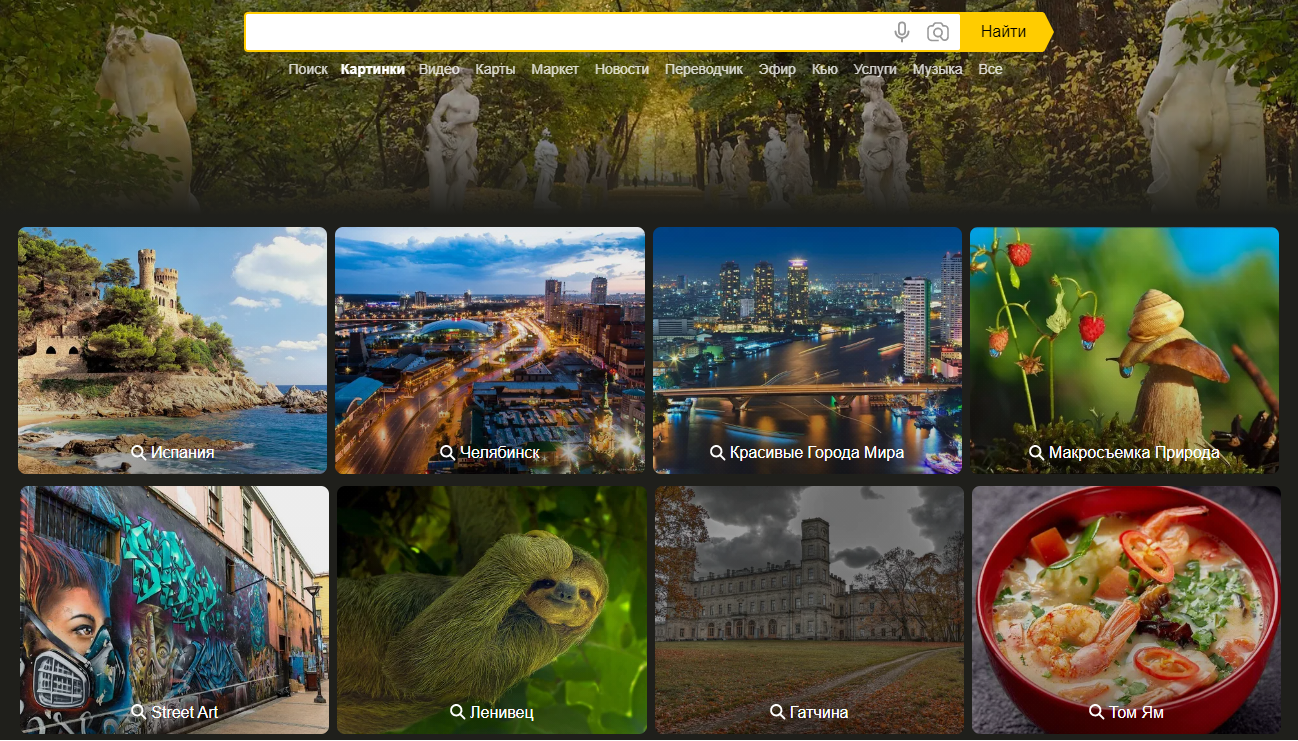Open the Музыка tab

pyautogui.click(x=937, y=69)
